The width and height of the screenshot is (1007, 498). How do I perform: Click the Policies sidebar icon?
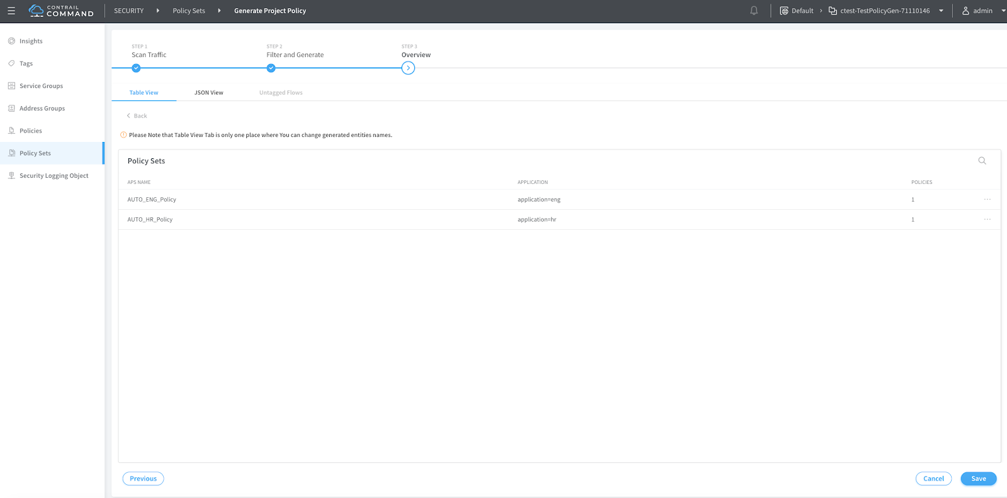11,131
